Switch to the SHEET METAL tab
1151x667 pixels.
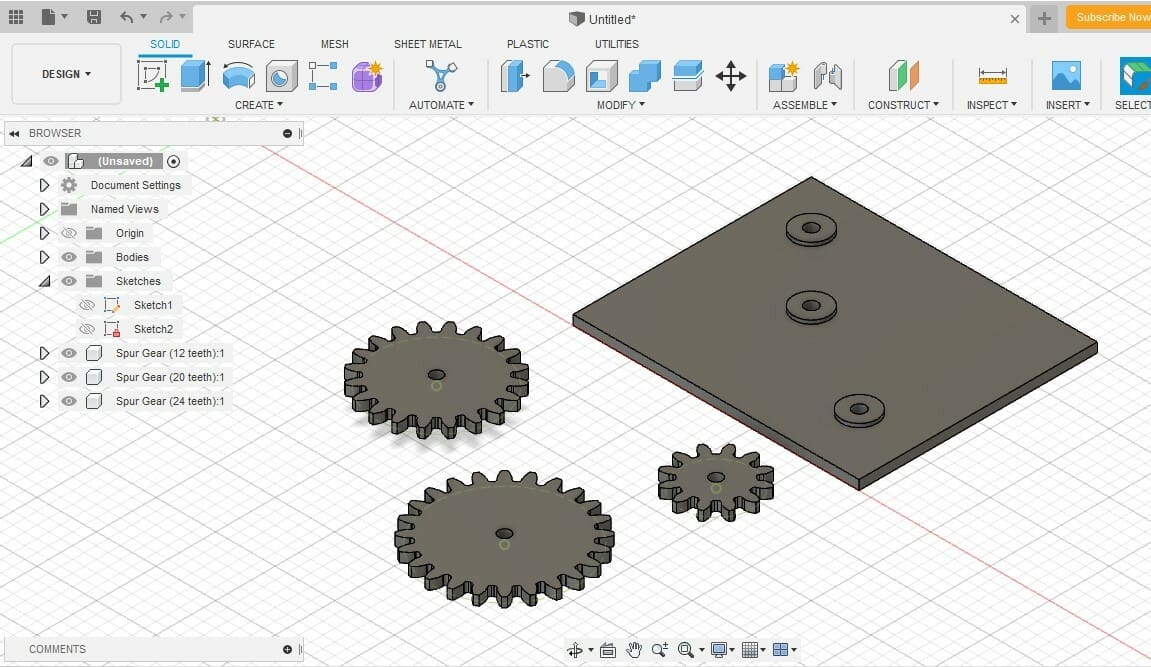[x=428, y=44]
